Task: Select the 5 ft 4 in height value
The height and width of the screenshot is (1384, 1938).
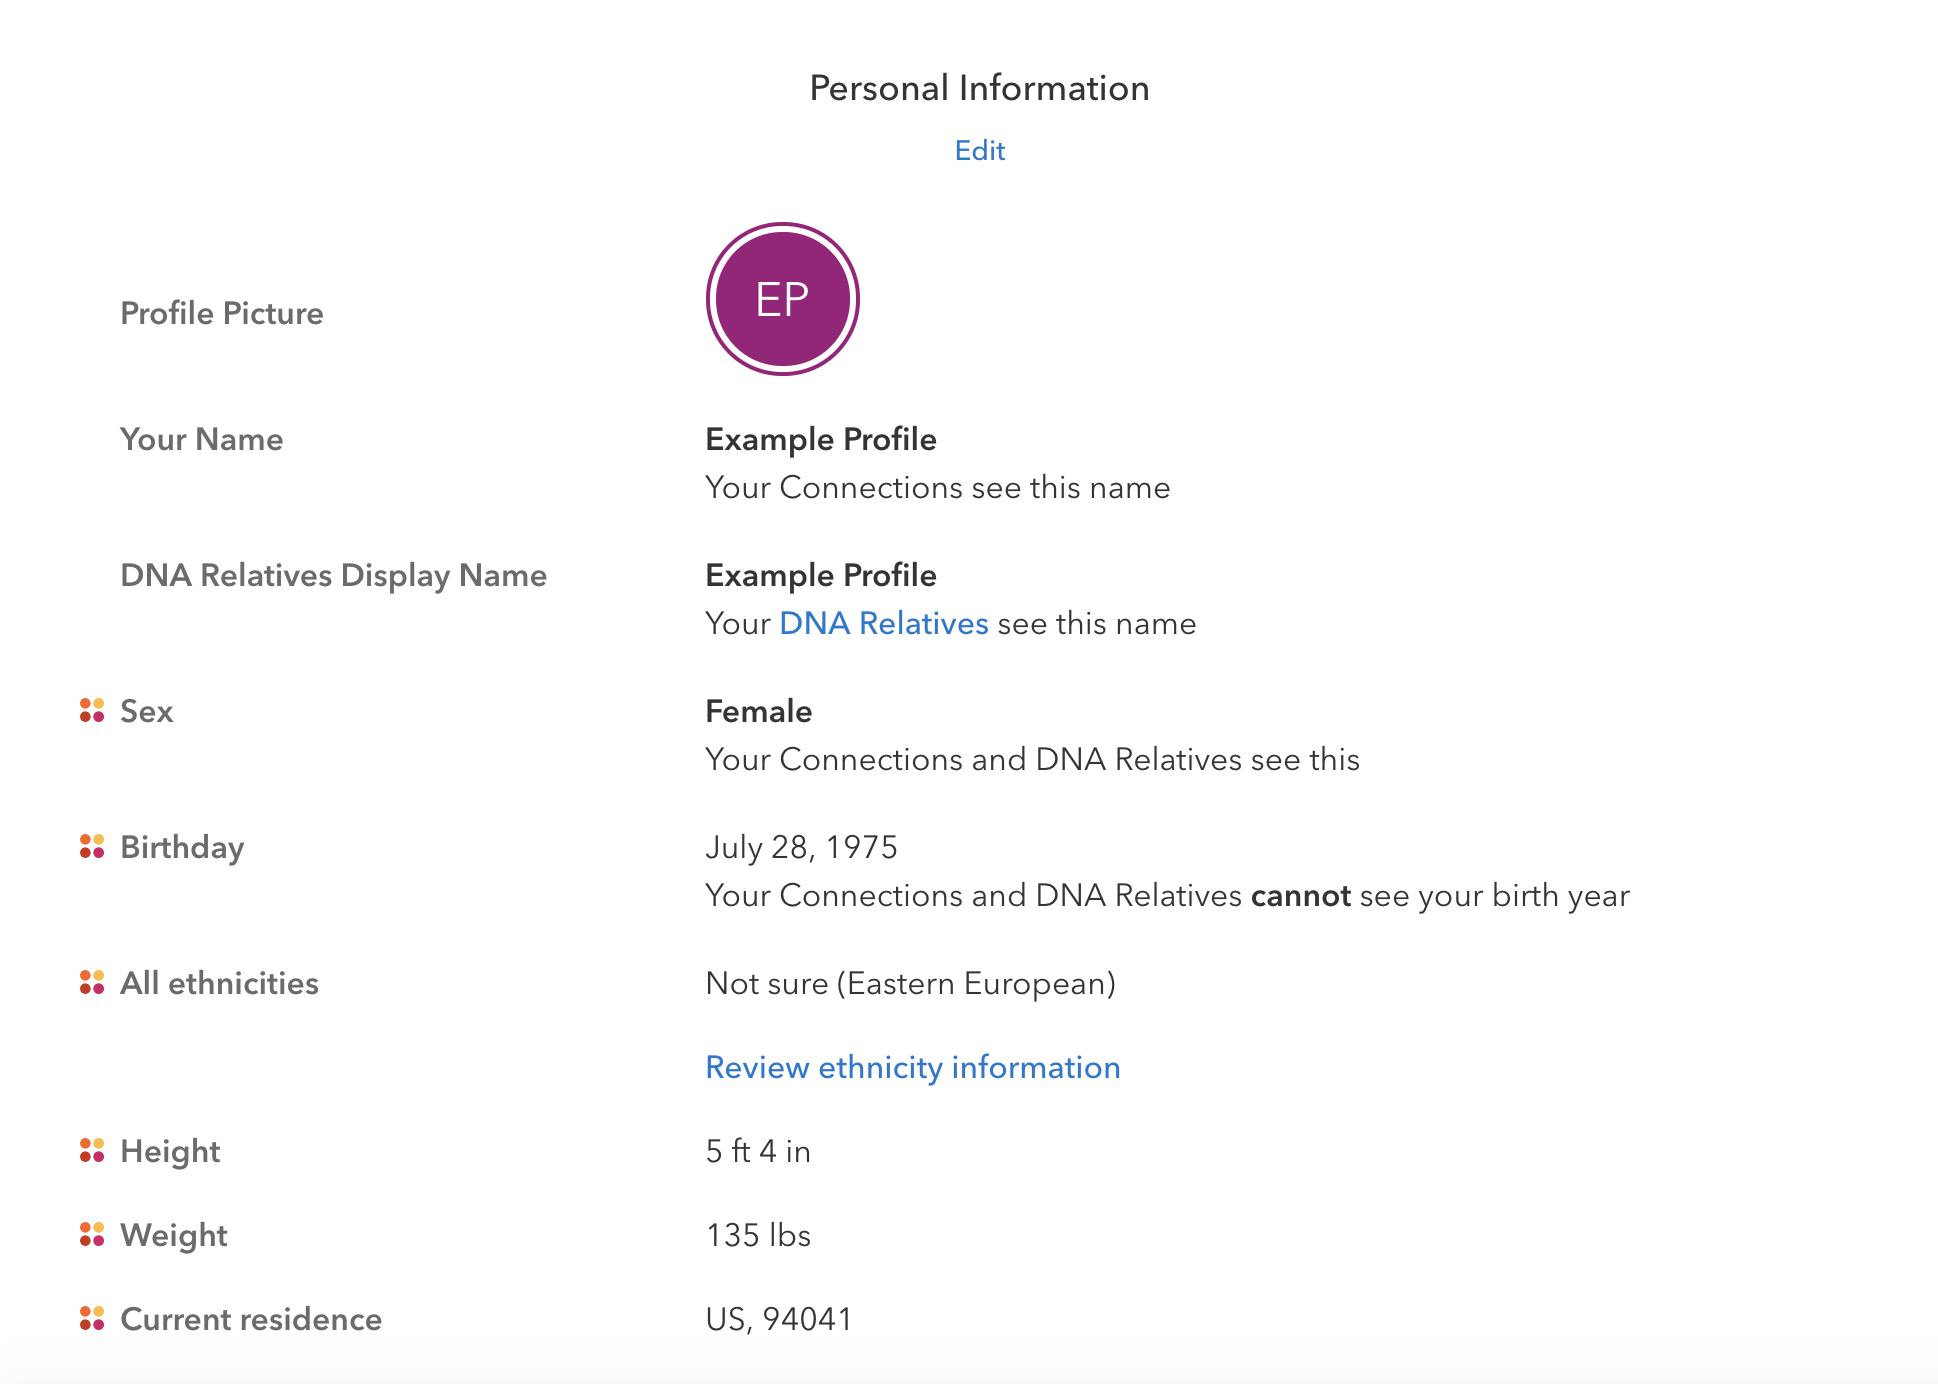Action: [759, 1151]
